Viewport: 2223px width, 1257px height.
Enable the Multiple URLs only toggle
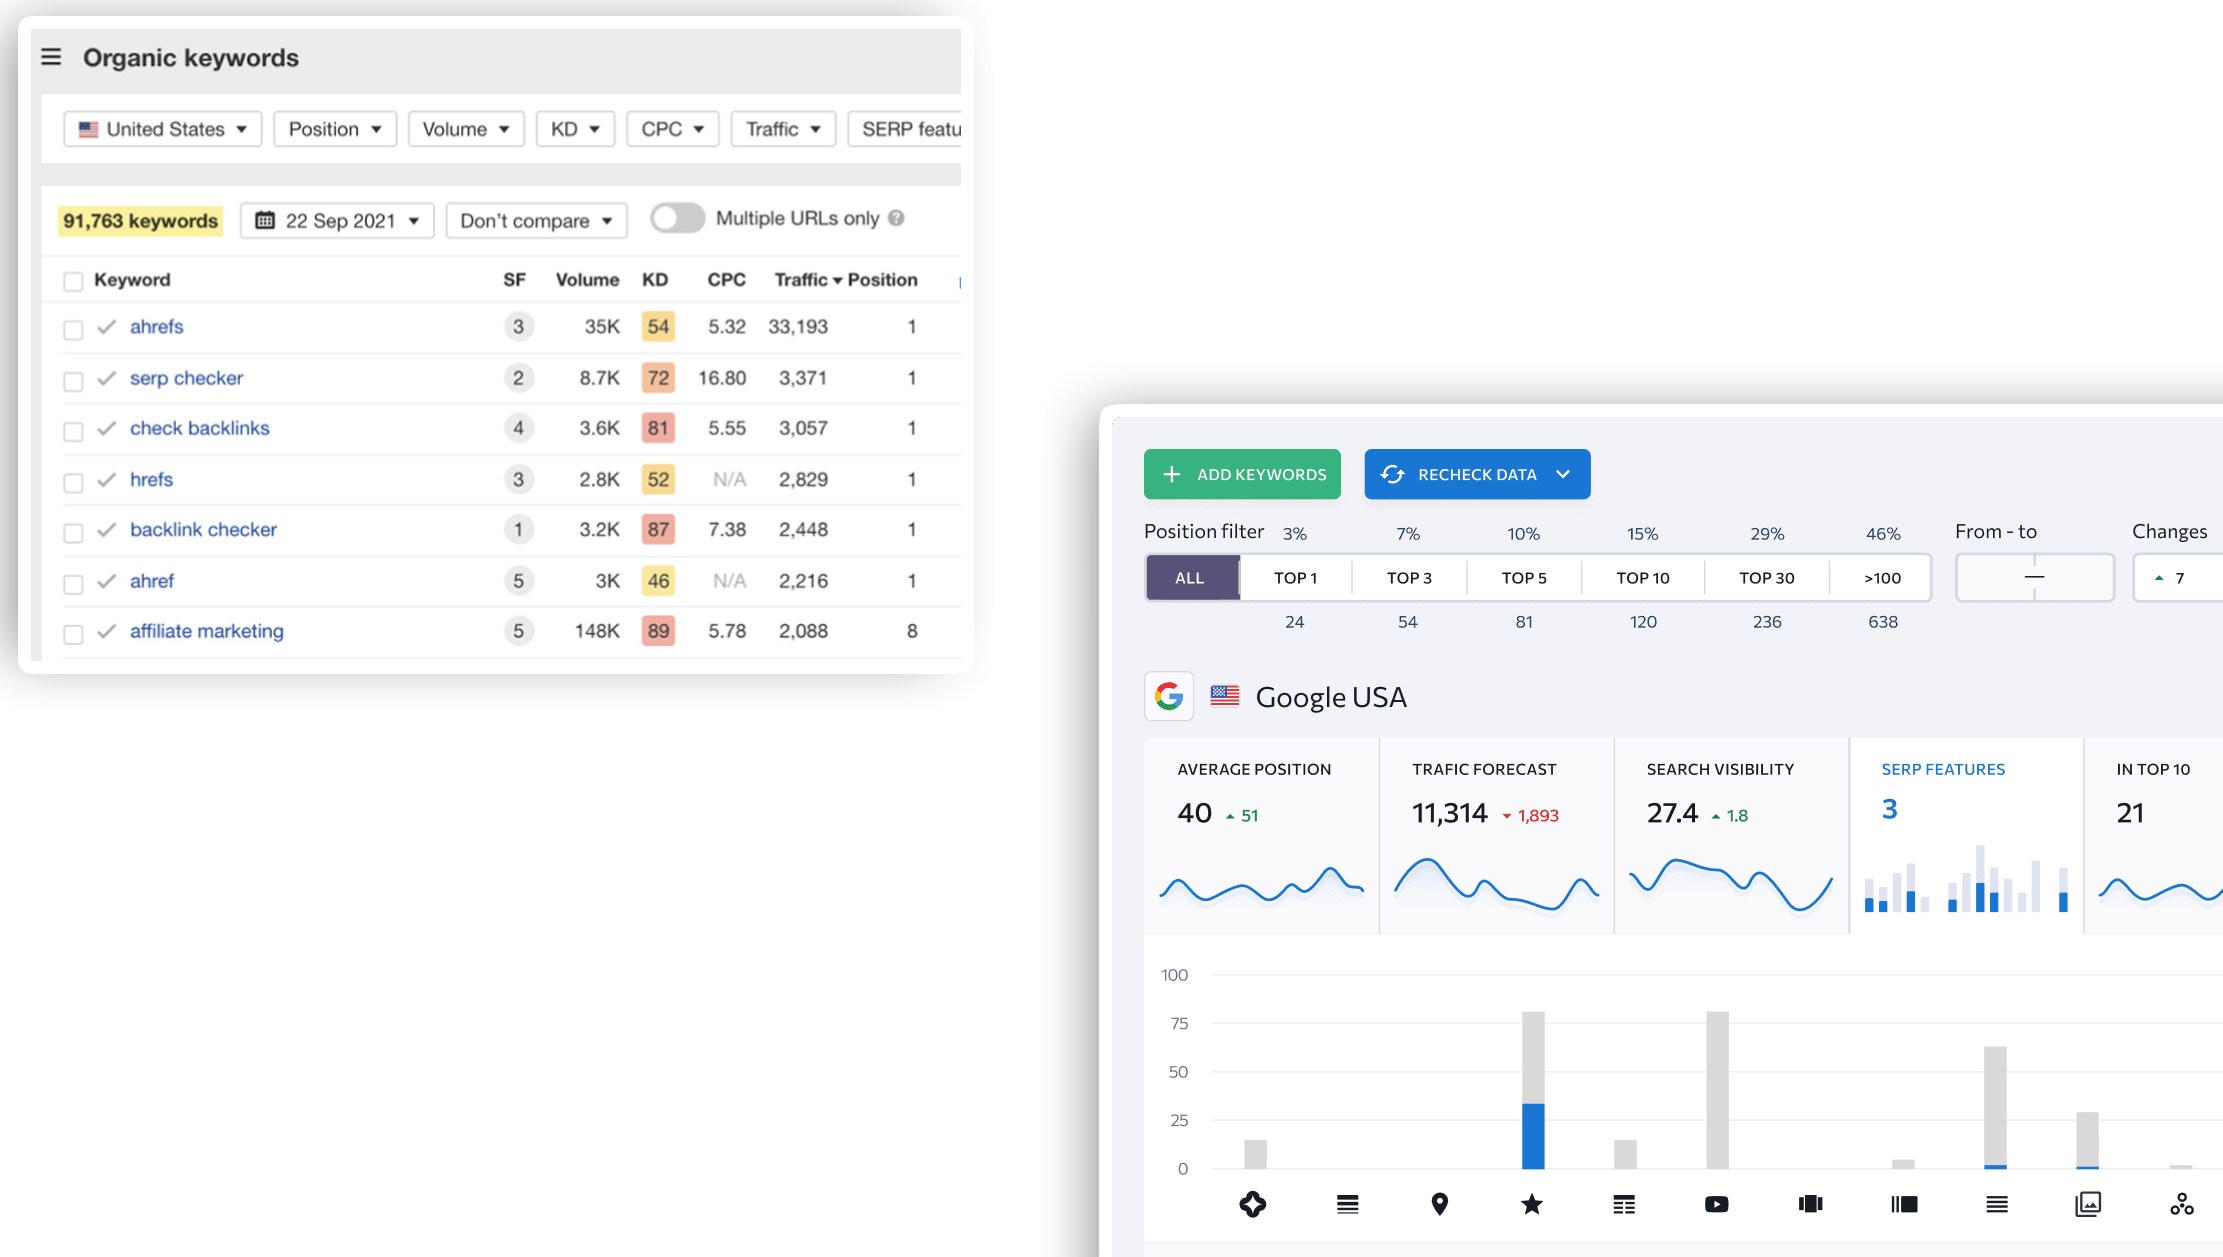point(677,218)
